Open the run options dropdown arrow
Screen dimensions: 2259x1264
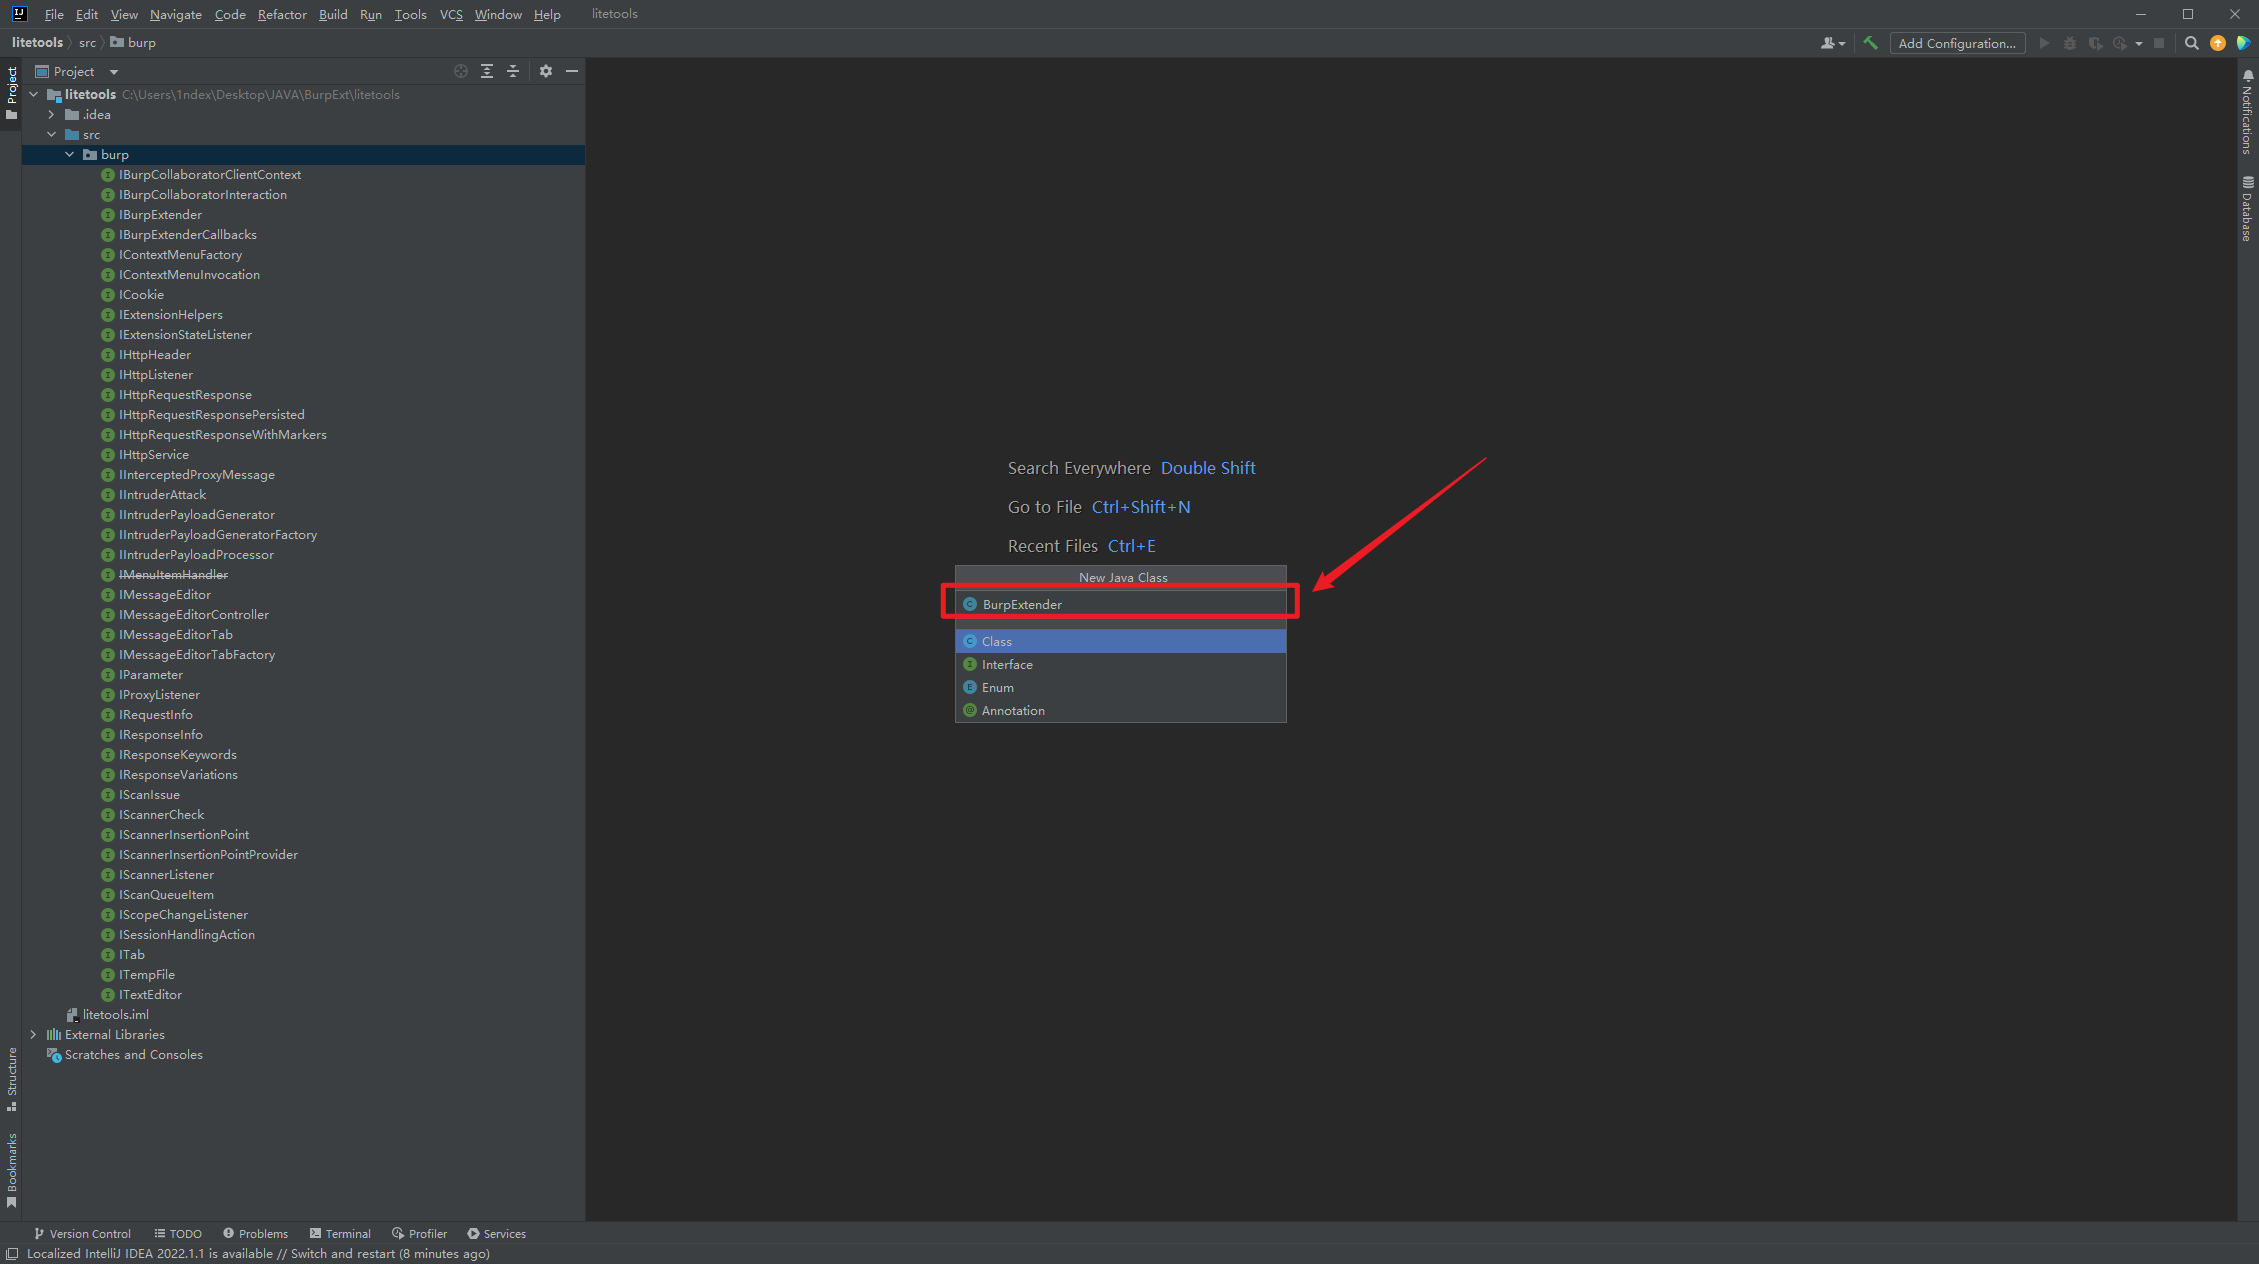2139,43
